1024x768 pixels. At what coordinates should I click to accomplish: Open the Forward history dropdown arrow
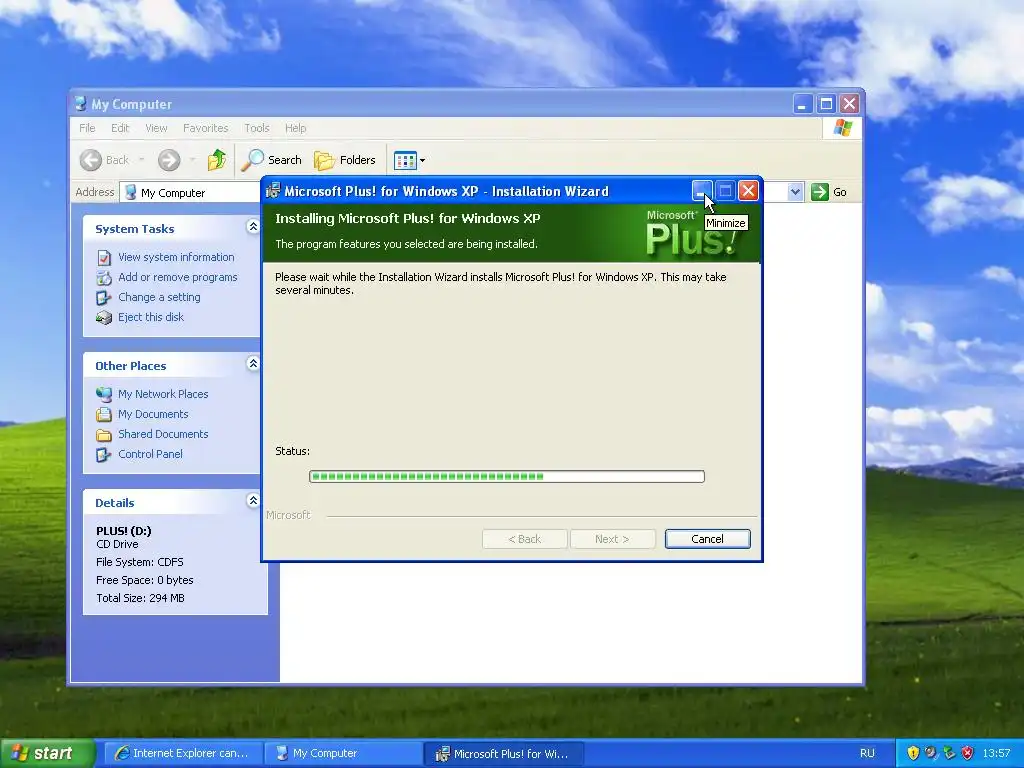[x=192, y=159]
